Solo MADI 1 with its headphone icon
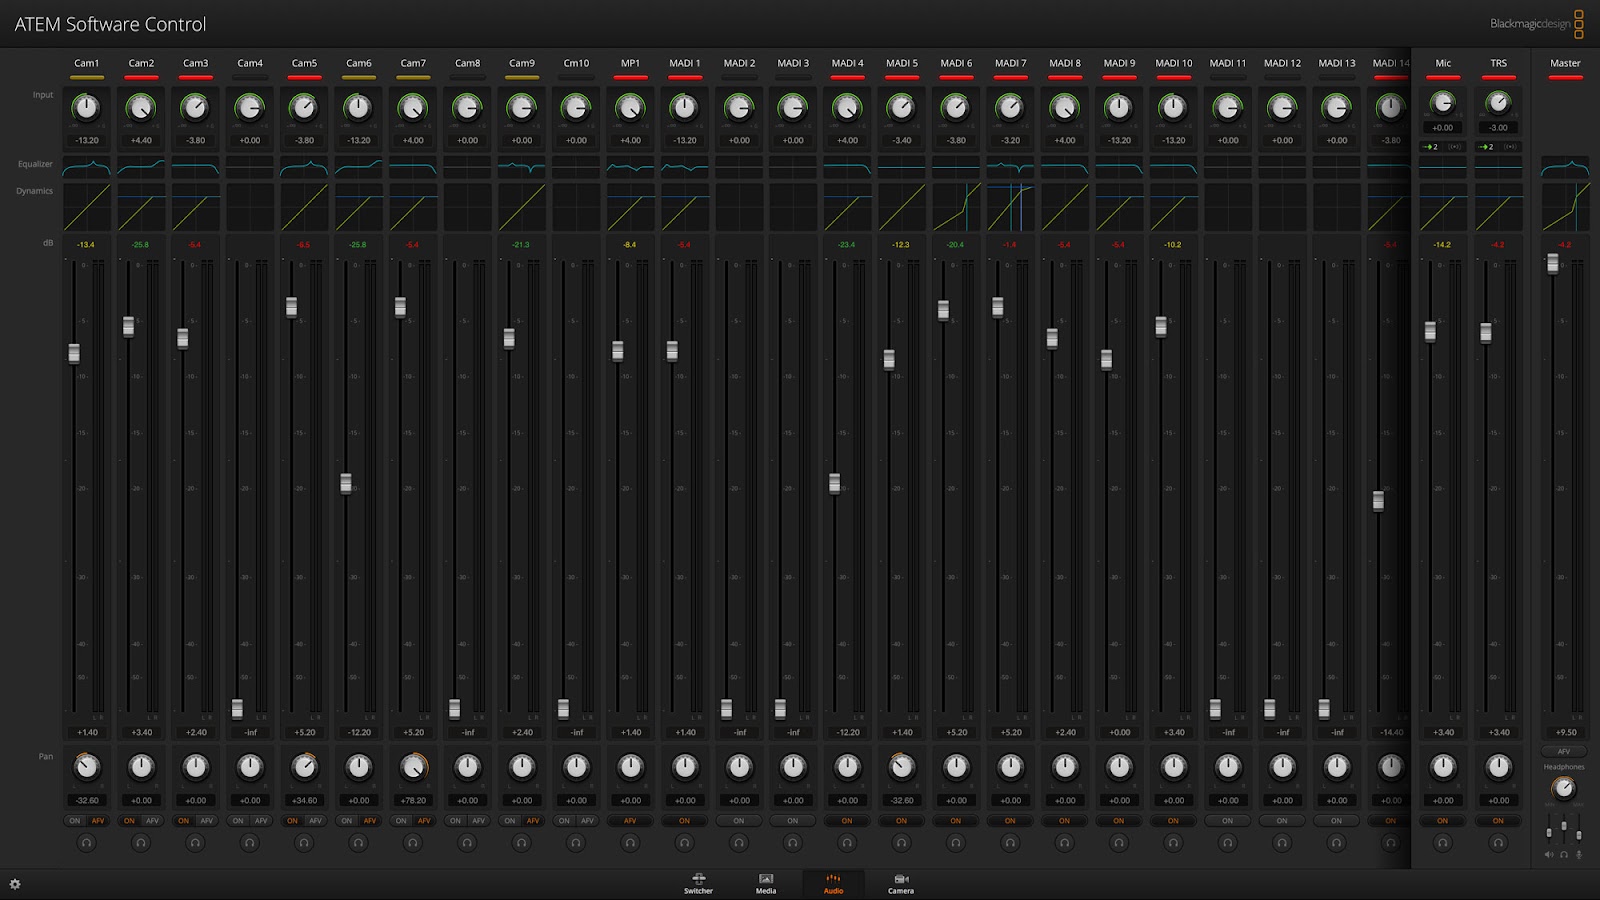1600x900 pixels. click(685, 843)
